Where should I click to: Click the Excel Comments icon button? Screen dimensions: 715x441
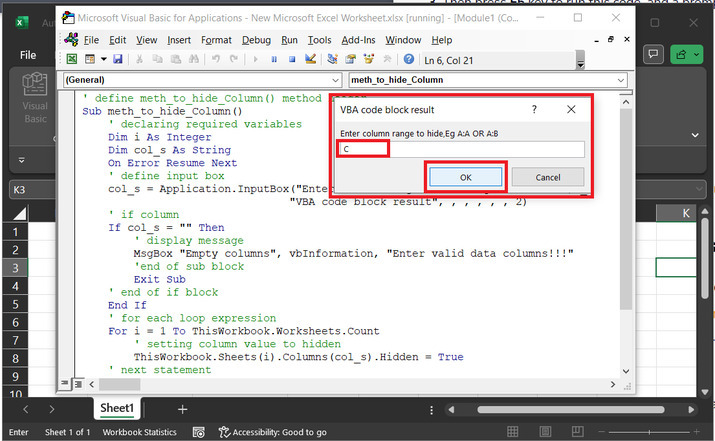[653, 55]
